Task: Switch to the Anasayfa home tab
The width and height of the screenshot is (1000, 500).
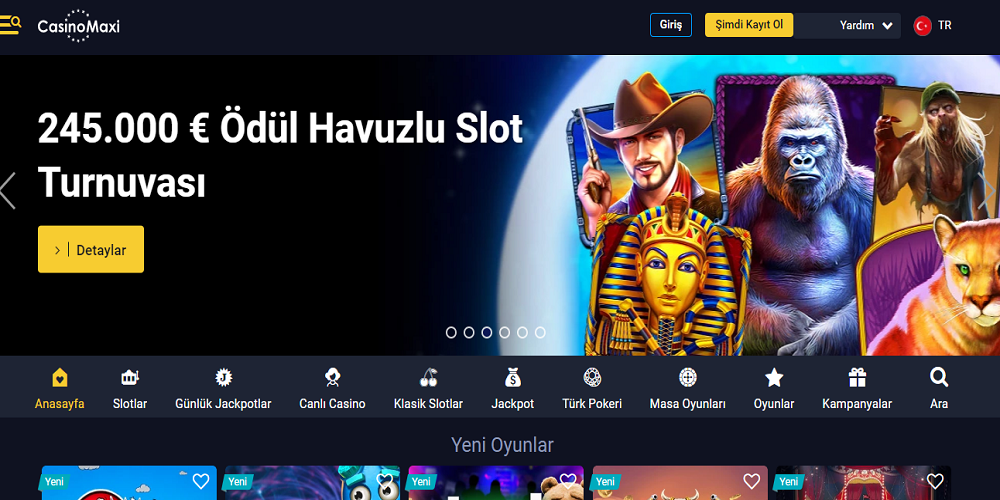Action: pos(60,388)
